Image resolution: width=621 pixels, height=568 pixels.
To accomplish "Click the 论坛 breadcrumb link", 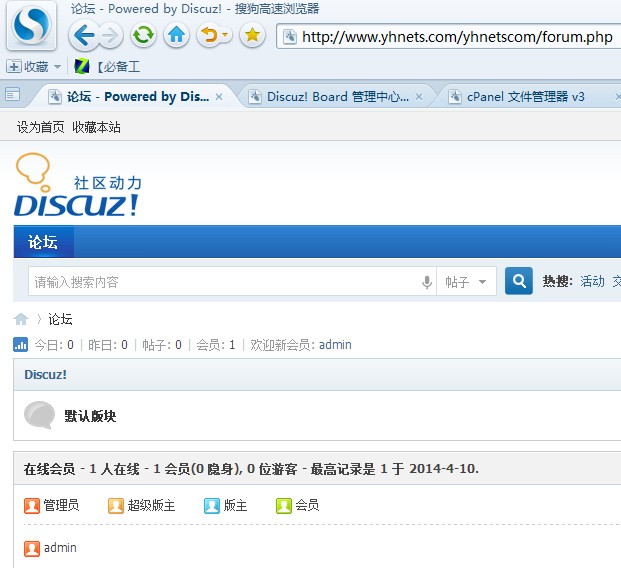I will tap(60, 319).
